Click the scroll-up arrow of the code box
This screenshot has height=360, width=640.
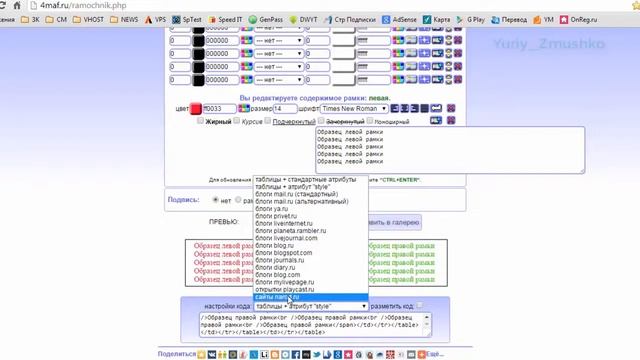click(x=427, y=317)
